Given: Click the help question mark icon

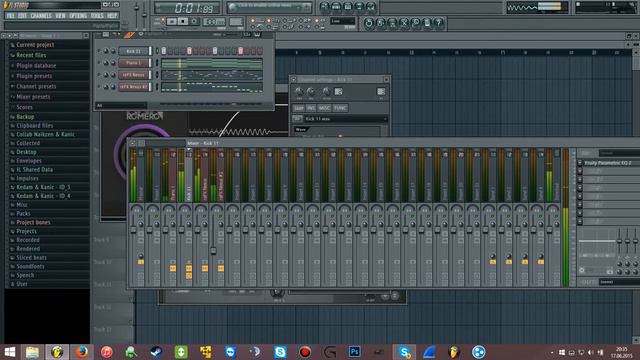Looking at the screenshot, I should pos(439,23).
